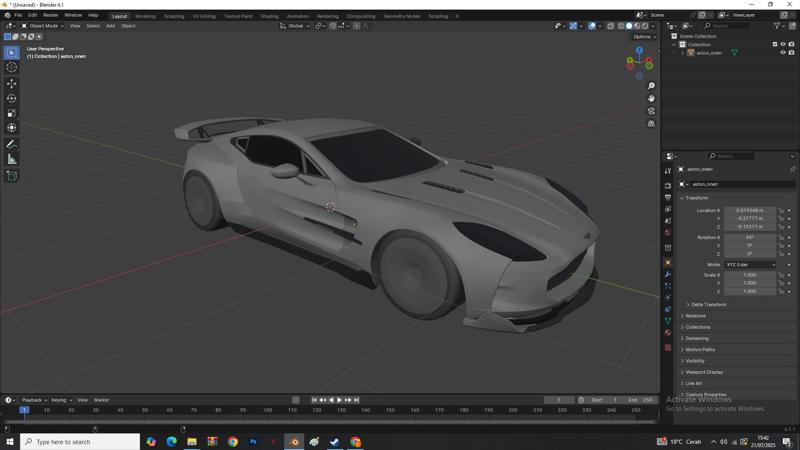The width and height of the screenshot is (800, 450).
Task: Open the Output properties tab
Action: coord(668,197)
